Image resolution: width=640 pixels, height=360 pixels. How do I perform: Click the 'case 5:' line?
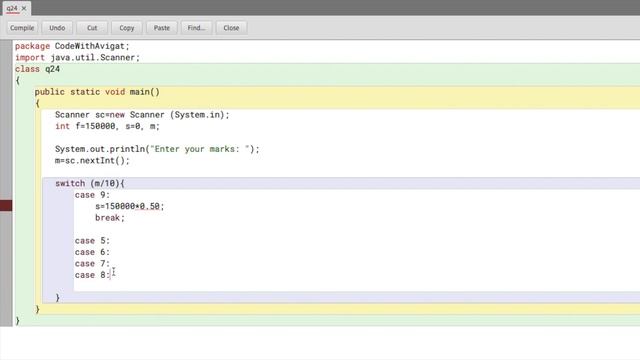(x=92, y=240)
